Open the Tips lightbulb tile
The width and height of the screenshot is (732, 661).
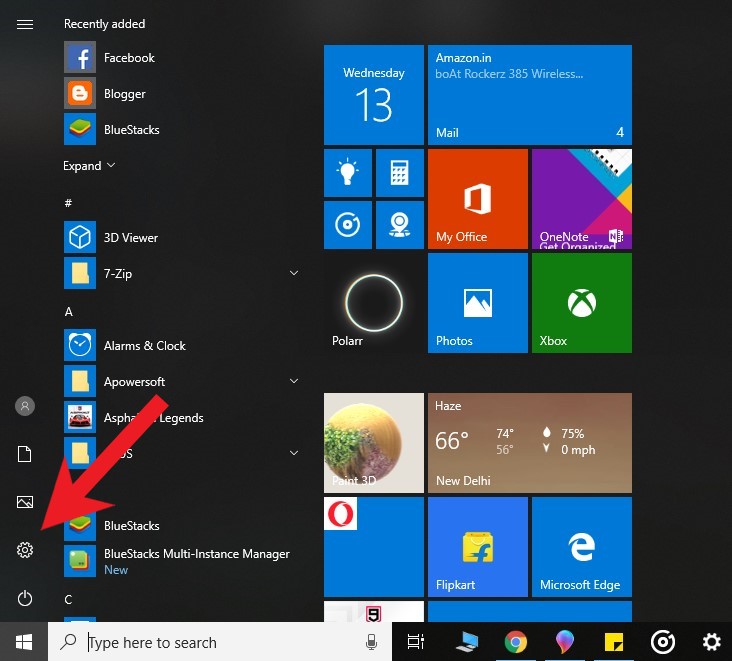point(348,173)
